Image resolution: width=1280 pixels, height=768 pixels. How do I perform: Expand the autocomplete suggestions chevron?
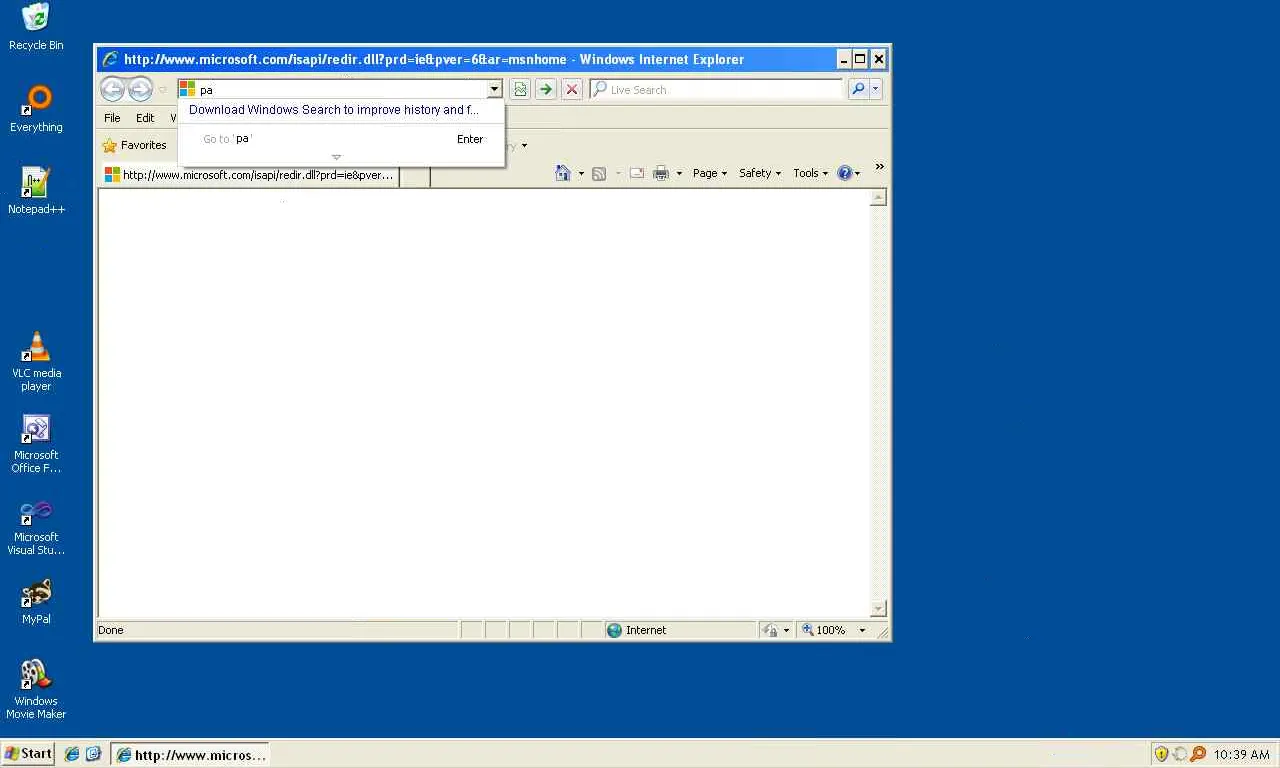coord(336,157)
